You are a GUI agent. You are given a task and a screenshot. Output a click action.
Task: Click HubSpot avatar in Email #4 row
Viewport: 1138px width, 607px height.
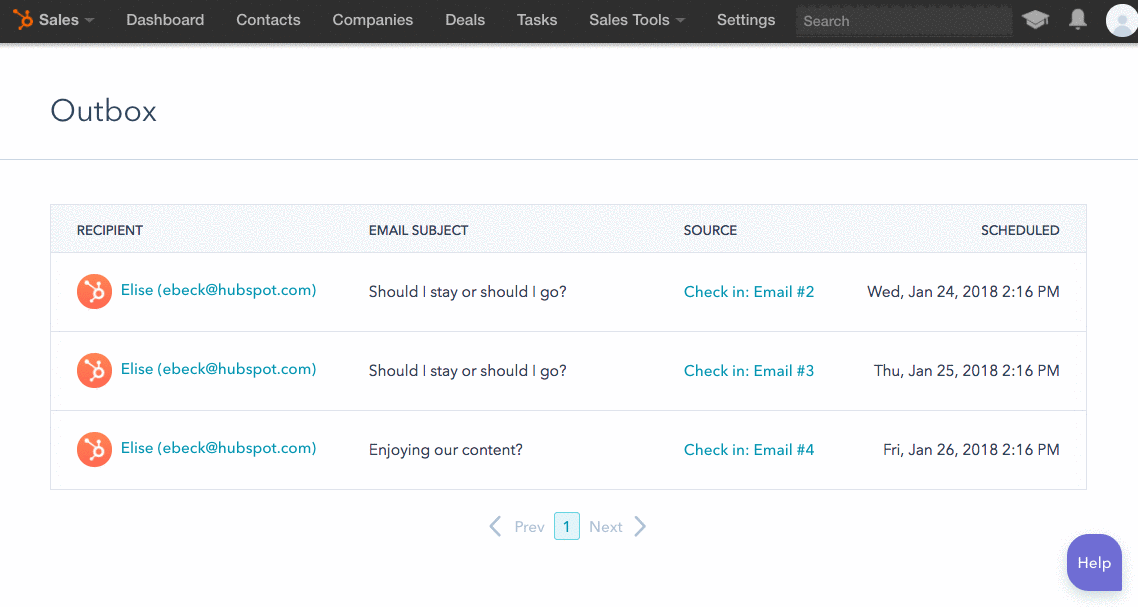coord(94,450)
